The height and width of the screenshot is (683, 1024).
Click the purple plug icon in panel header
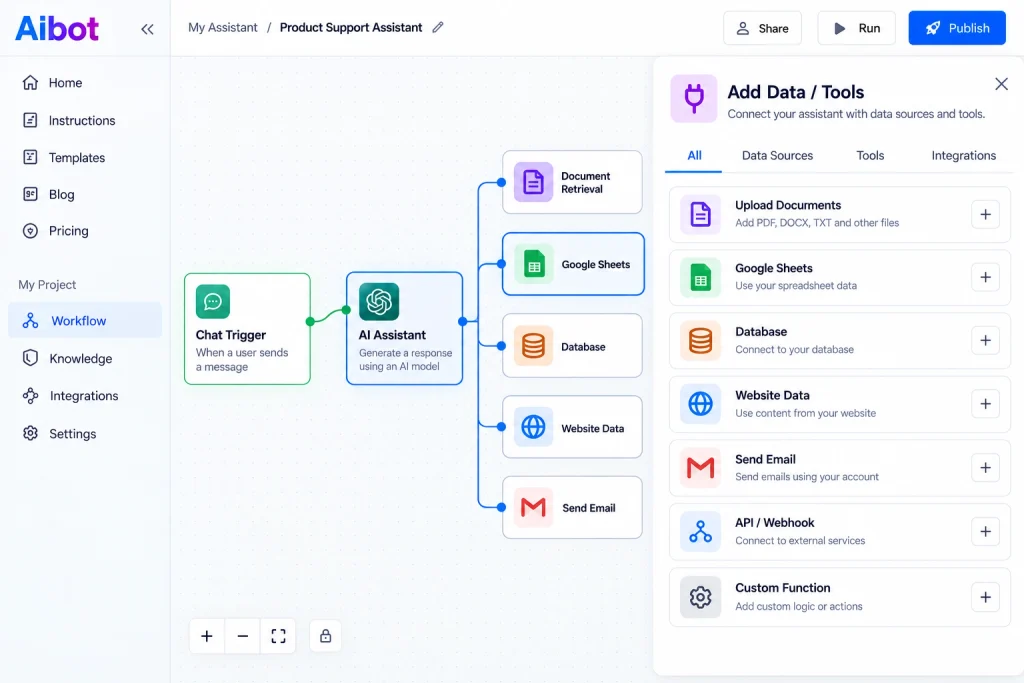pyautogui.click(x=694, y=99)
